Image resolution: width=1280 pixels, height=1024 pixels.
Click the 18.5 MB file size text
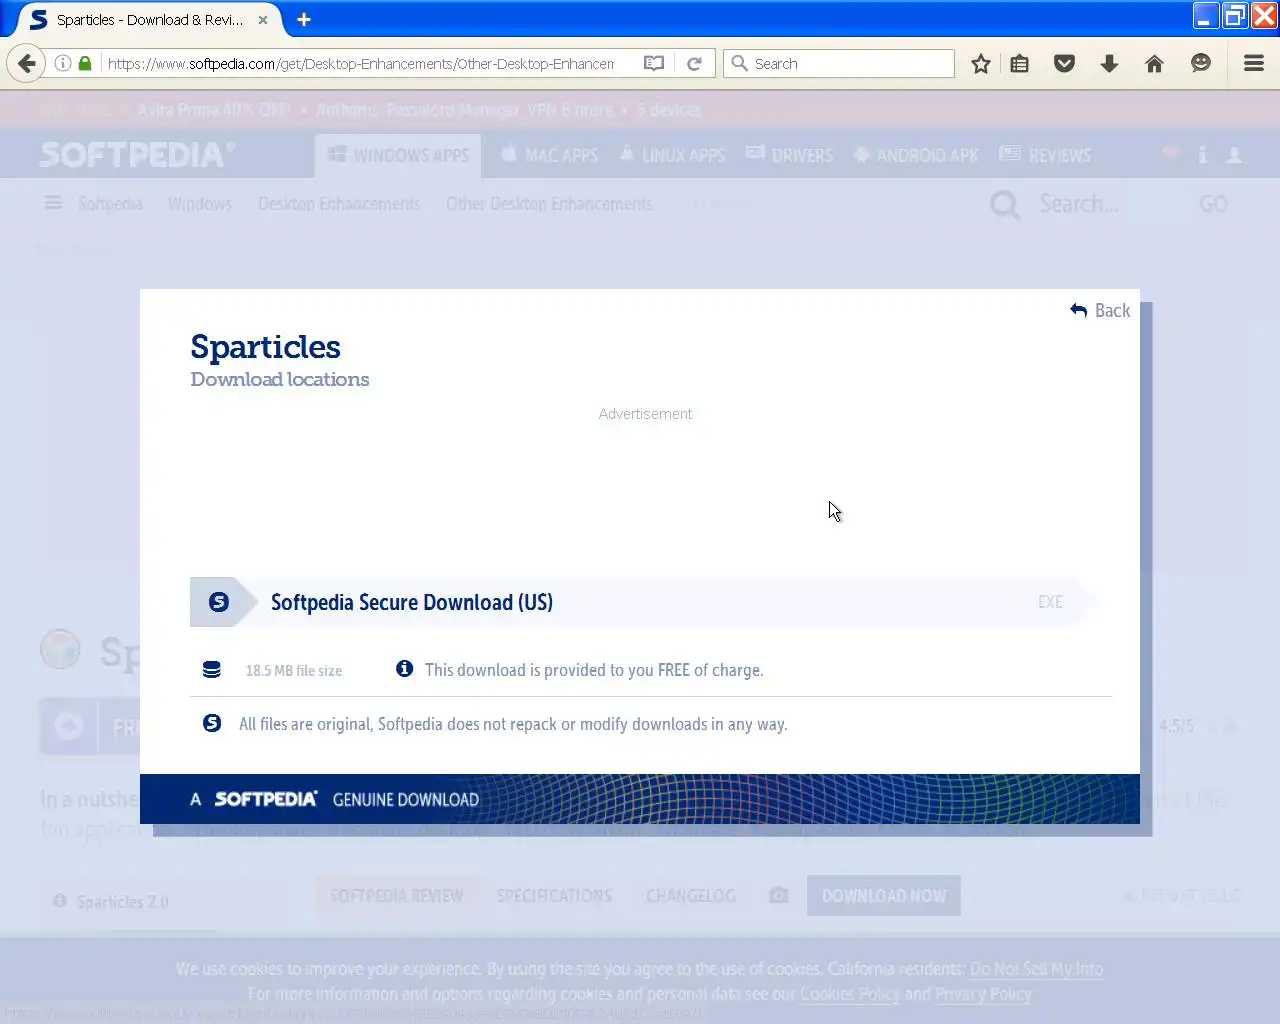pos(294,671)
